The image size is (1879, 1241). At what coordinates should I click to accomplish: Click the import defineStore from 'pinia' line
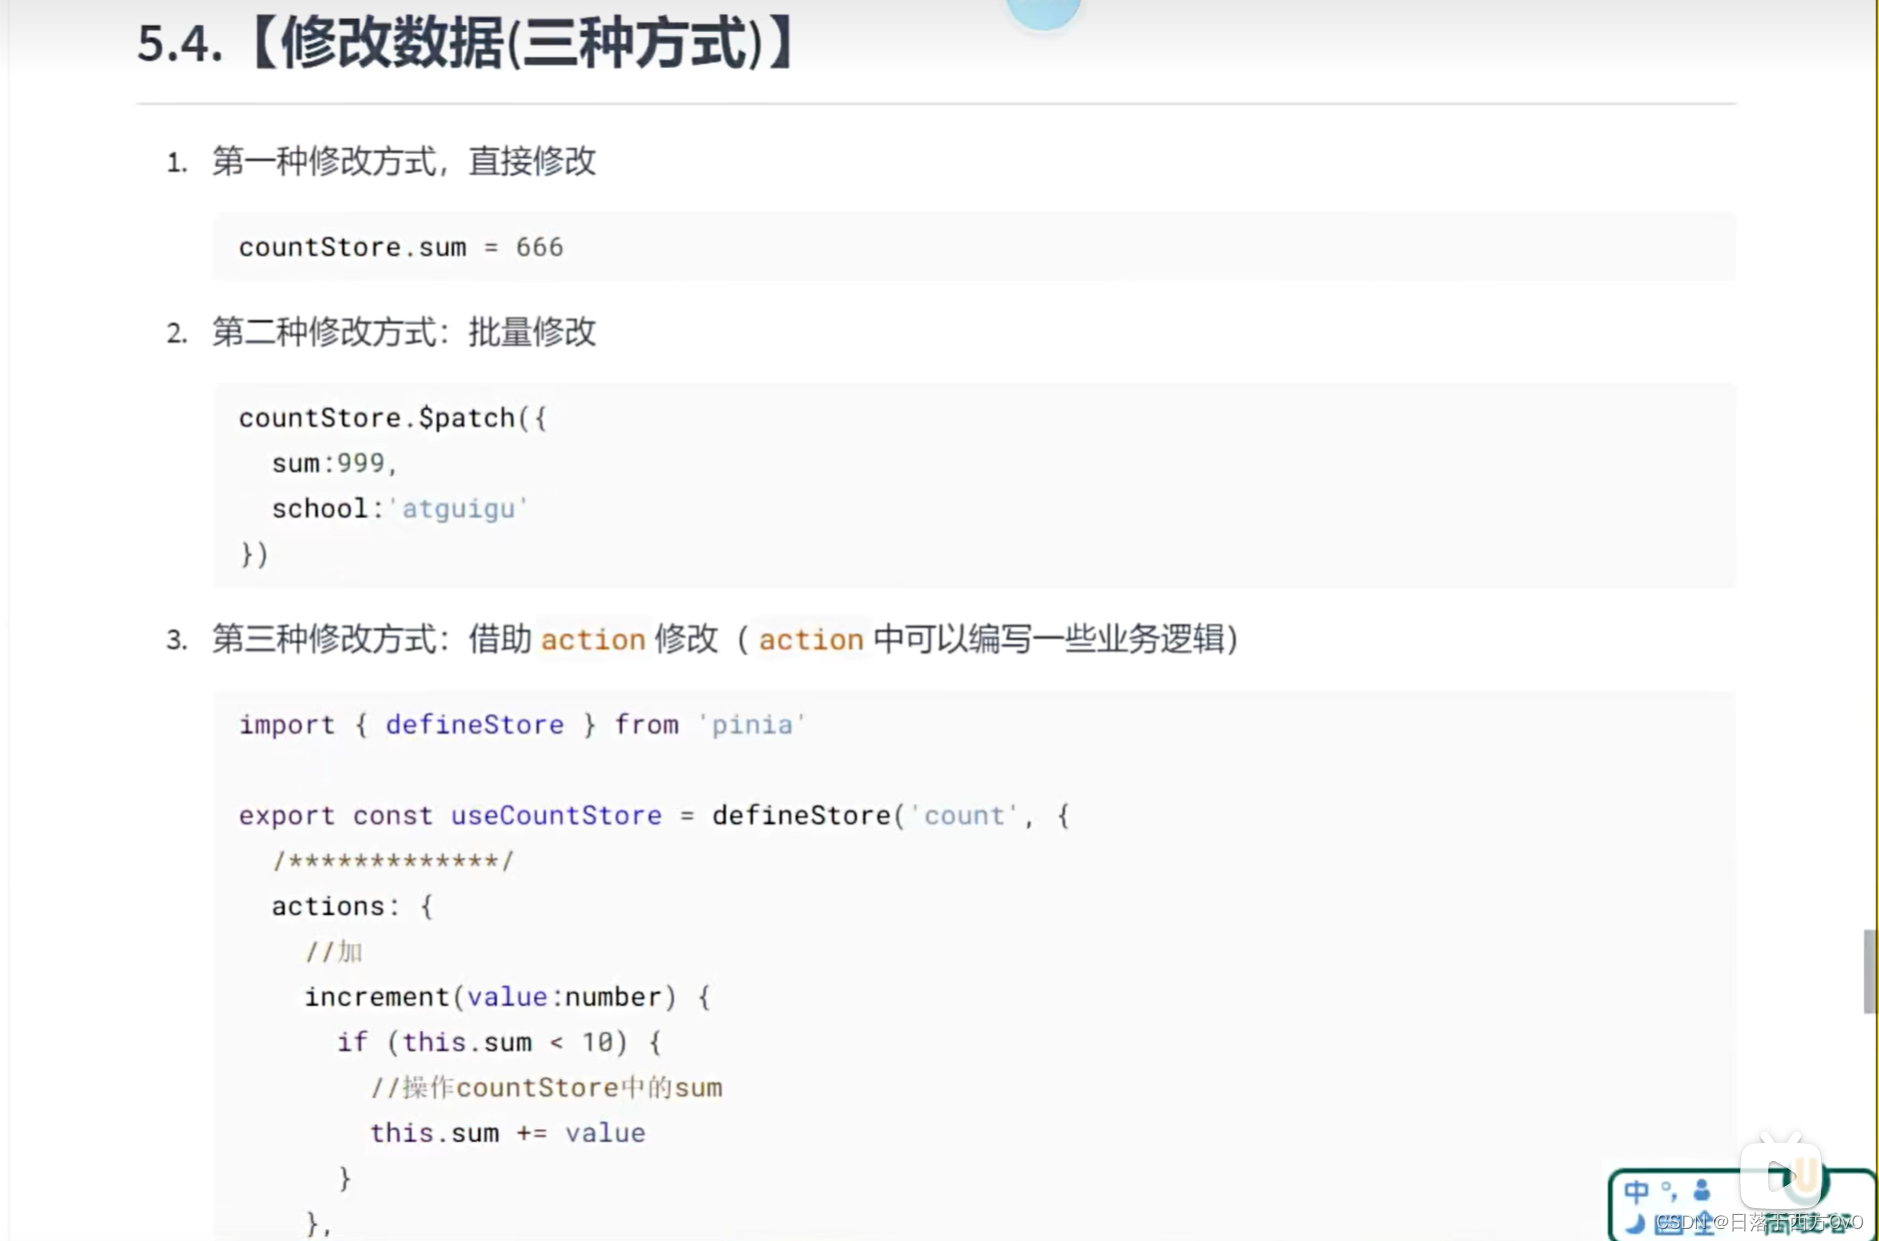(522, 725)
